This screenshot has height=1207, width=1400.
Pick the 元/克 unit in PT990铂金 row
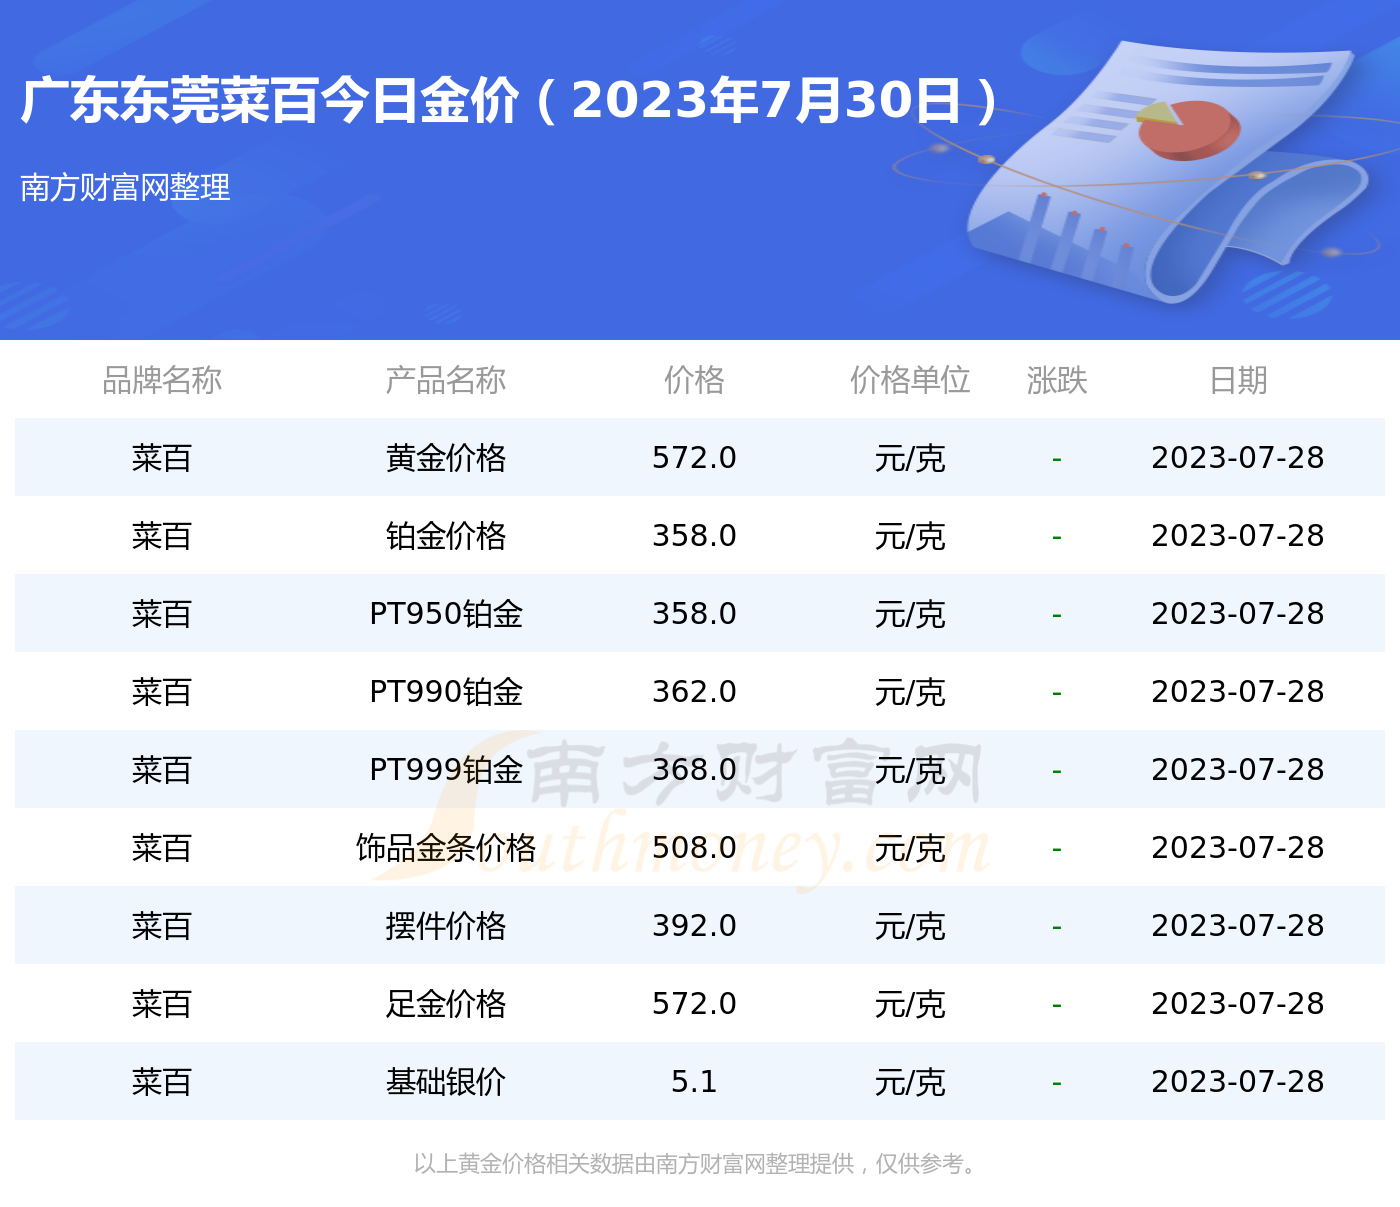[x=910, y=692]
